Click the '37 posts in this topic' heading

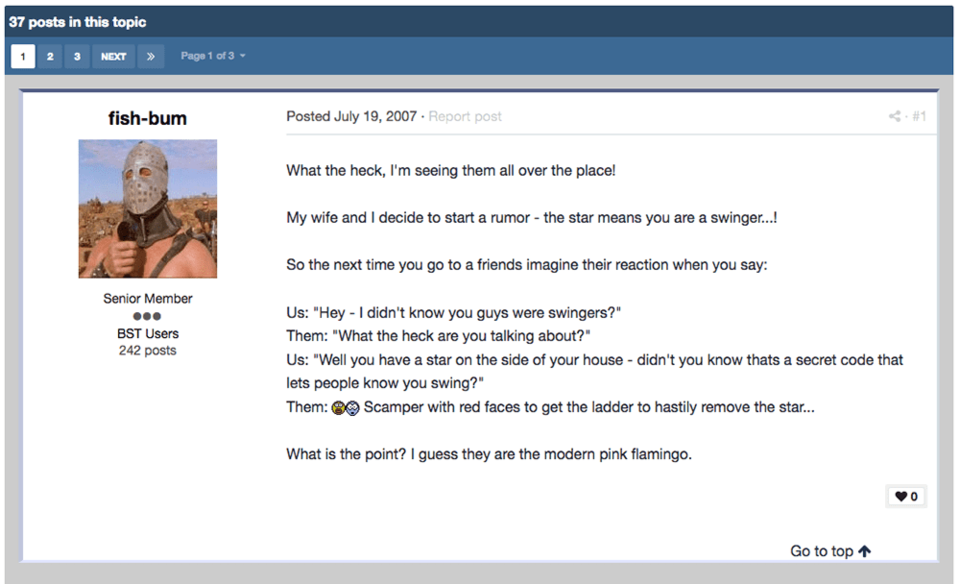click(77, 22)
